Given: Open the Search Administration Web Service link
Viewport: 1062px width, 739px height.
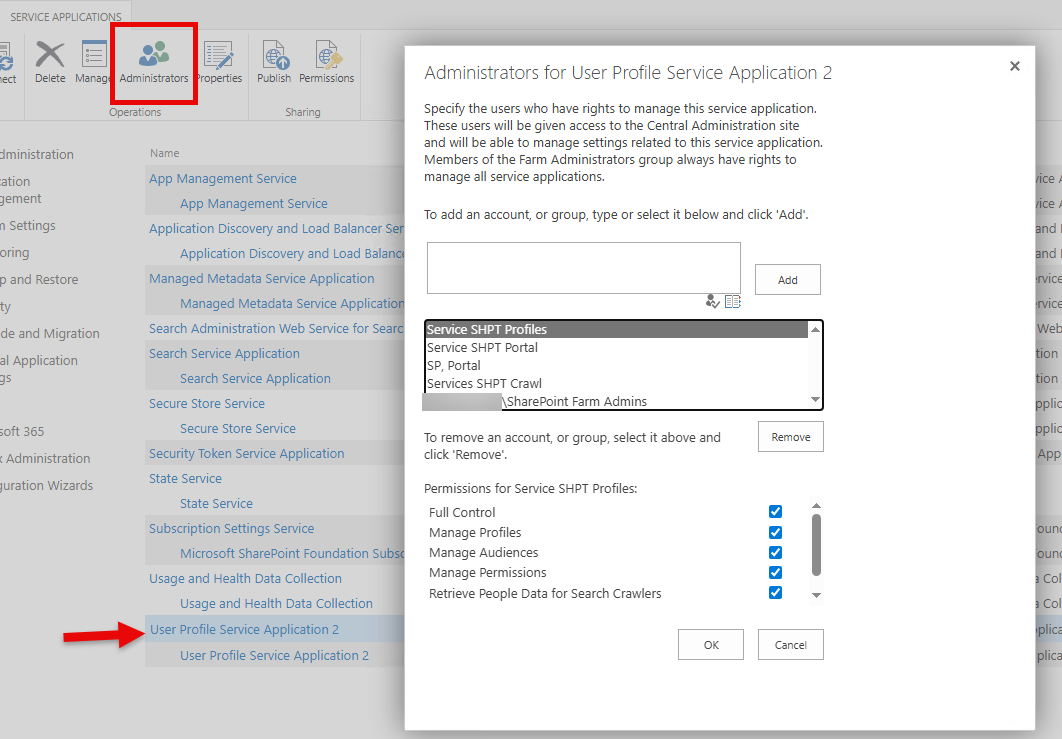Looking at the screenshot, I should [x=276, y=329].
